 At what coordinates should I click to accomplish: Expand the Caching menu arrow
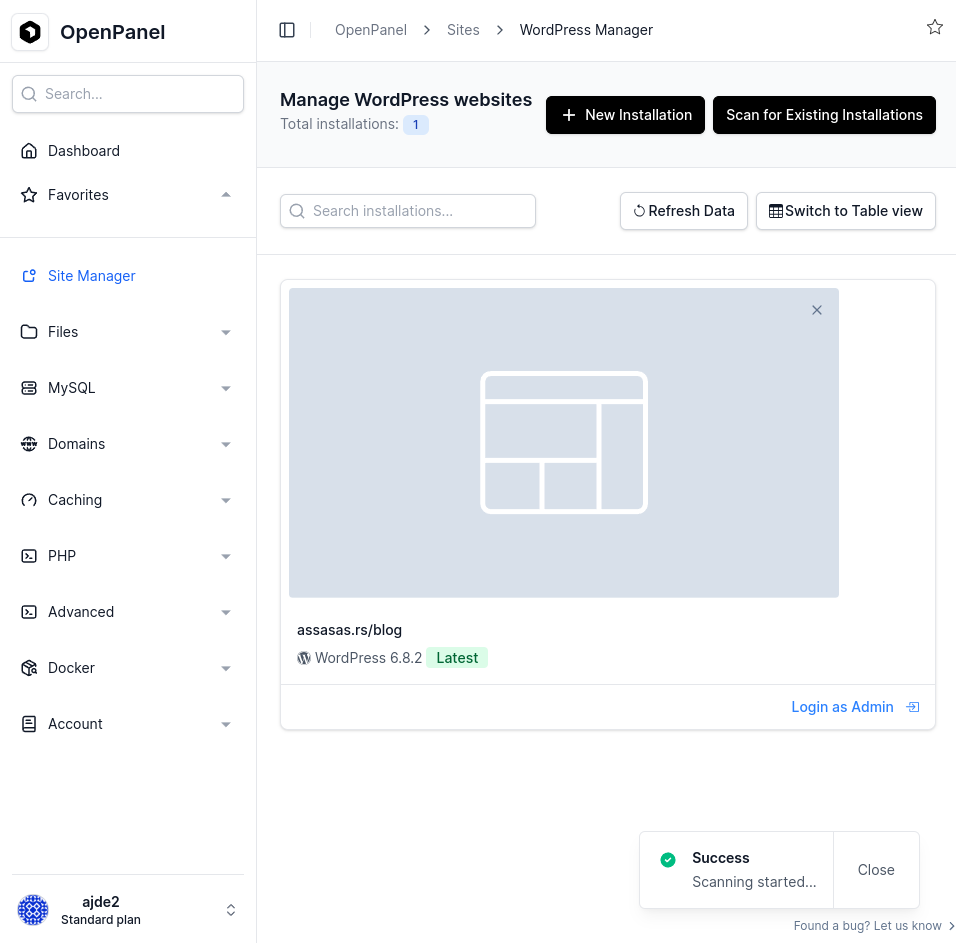coord(226,500)
